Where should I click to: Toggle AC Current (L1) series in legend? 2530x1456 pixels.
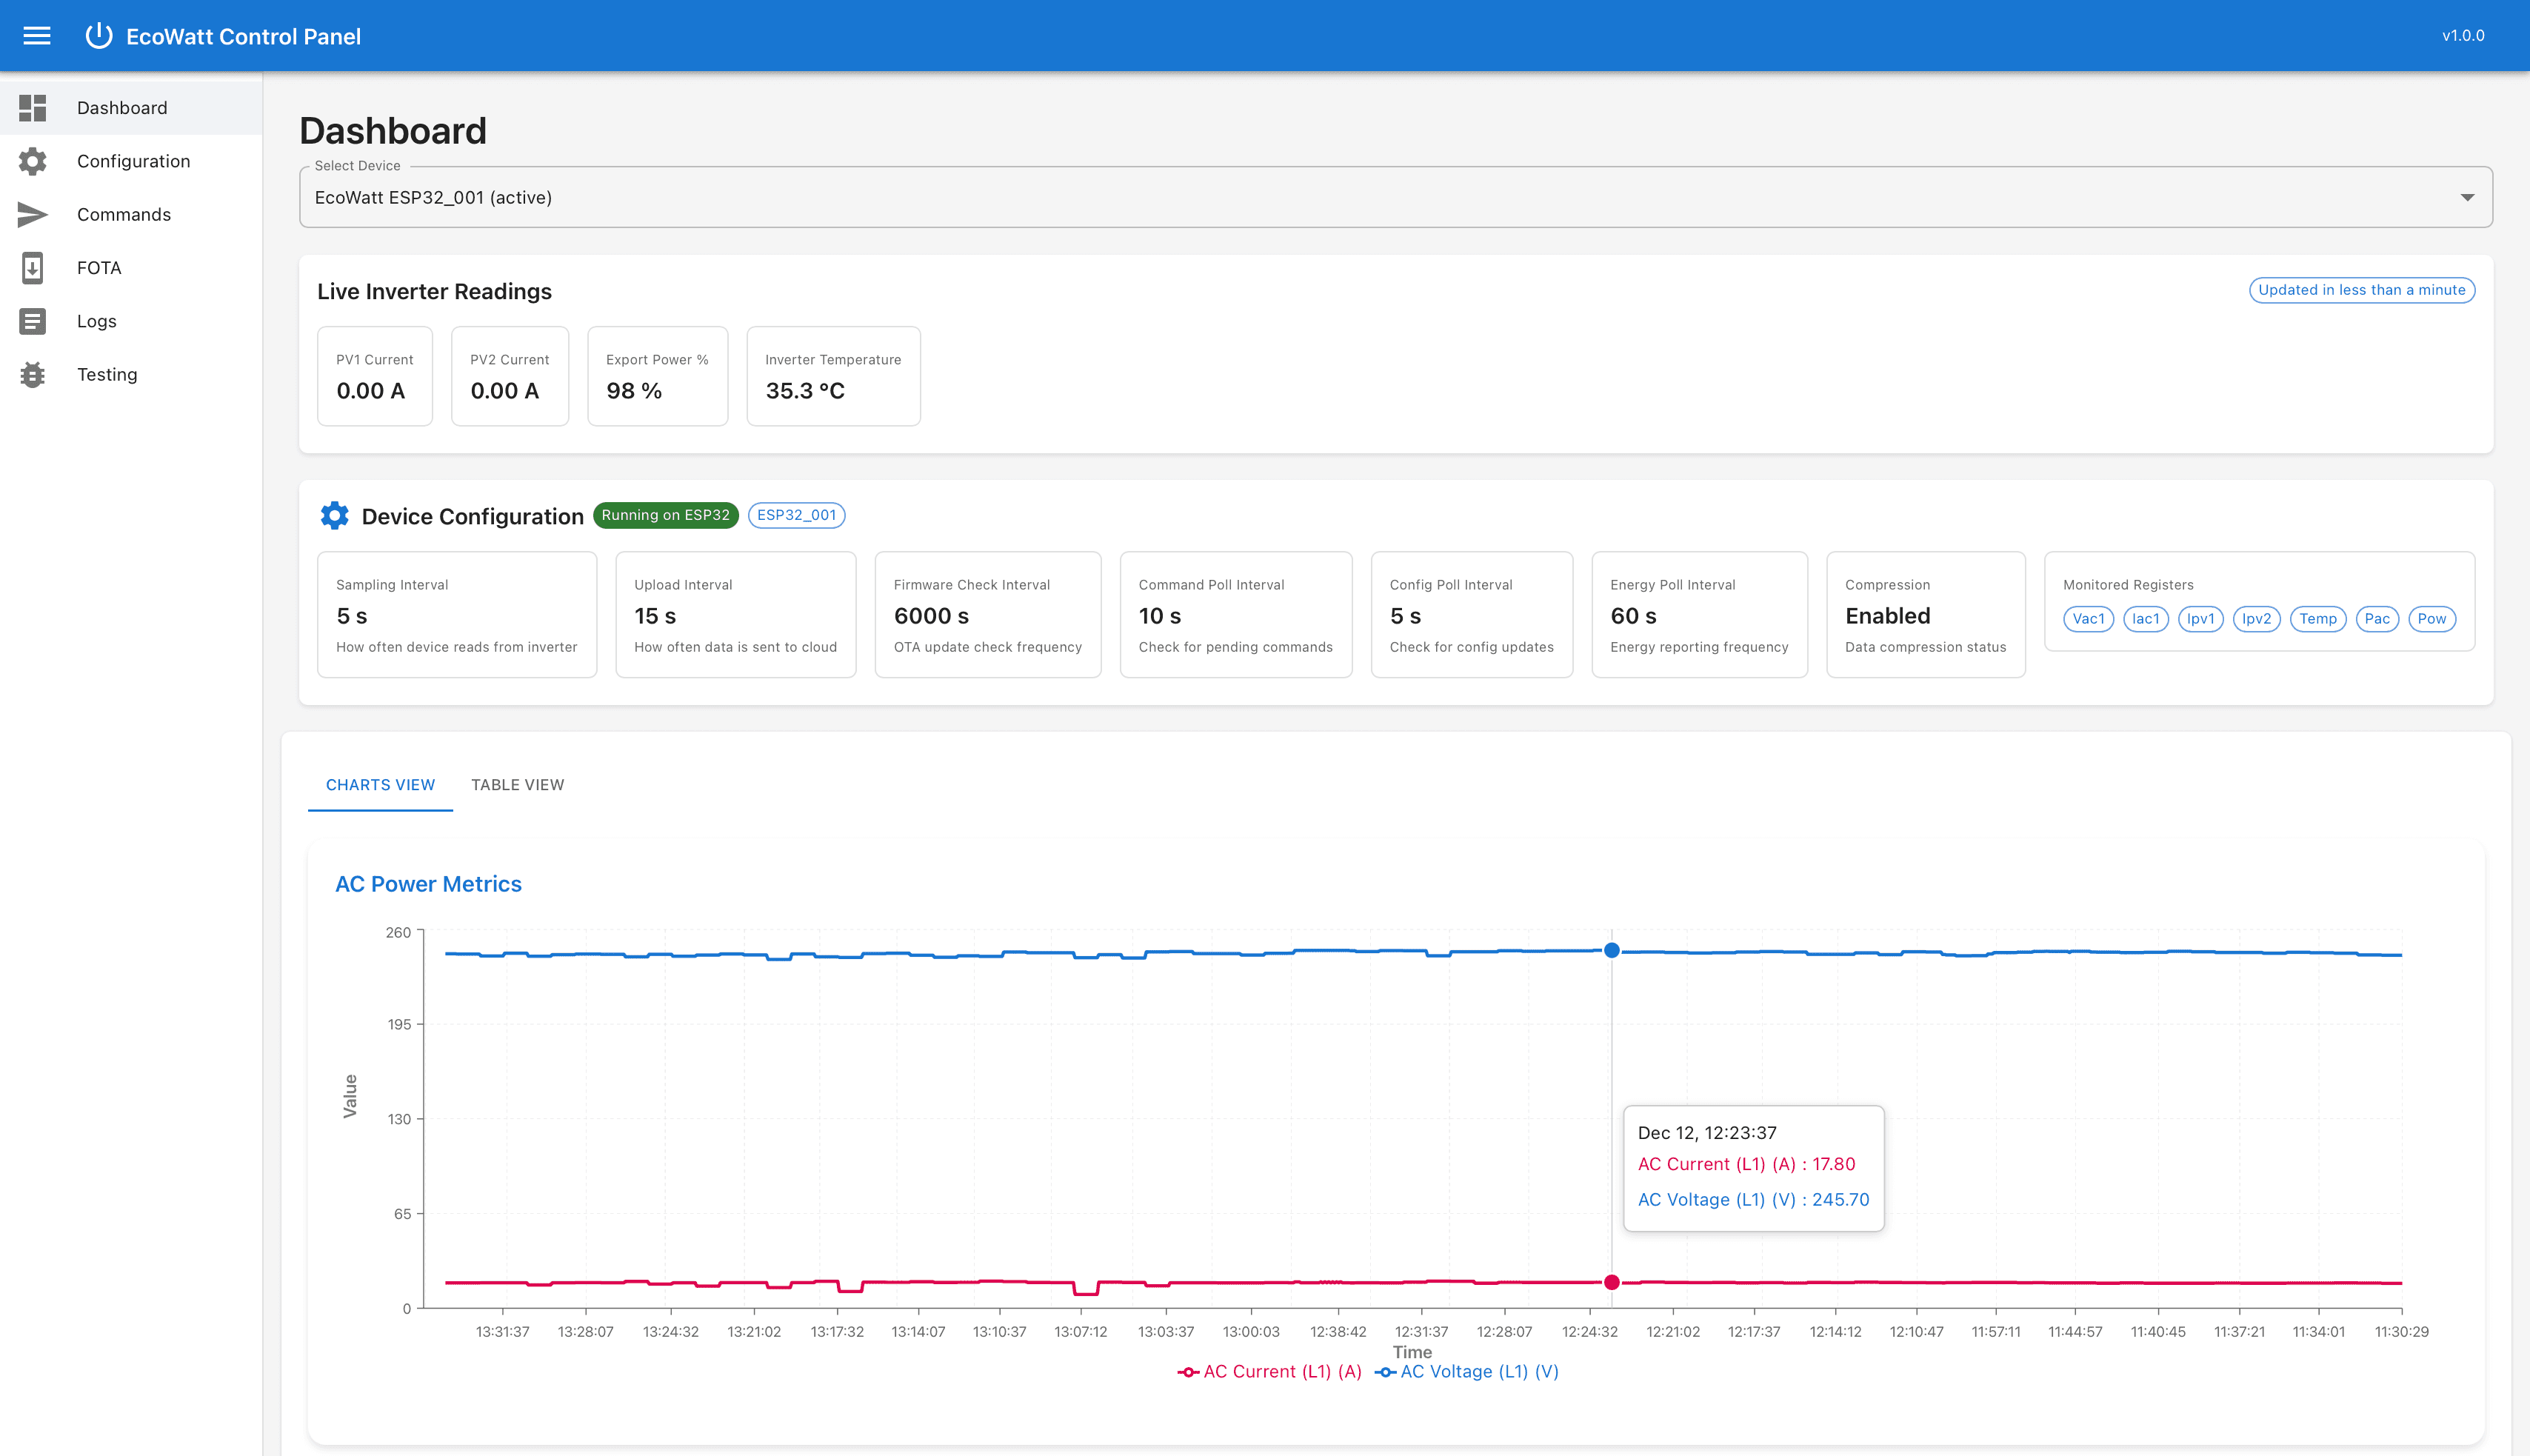pos(1270,1371)
